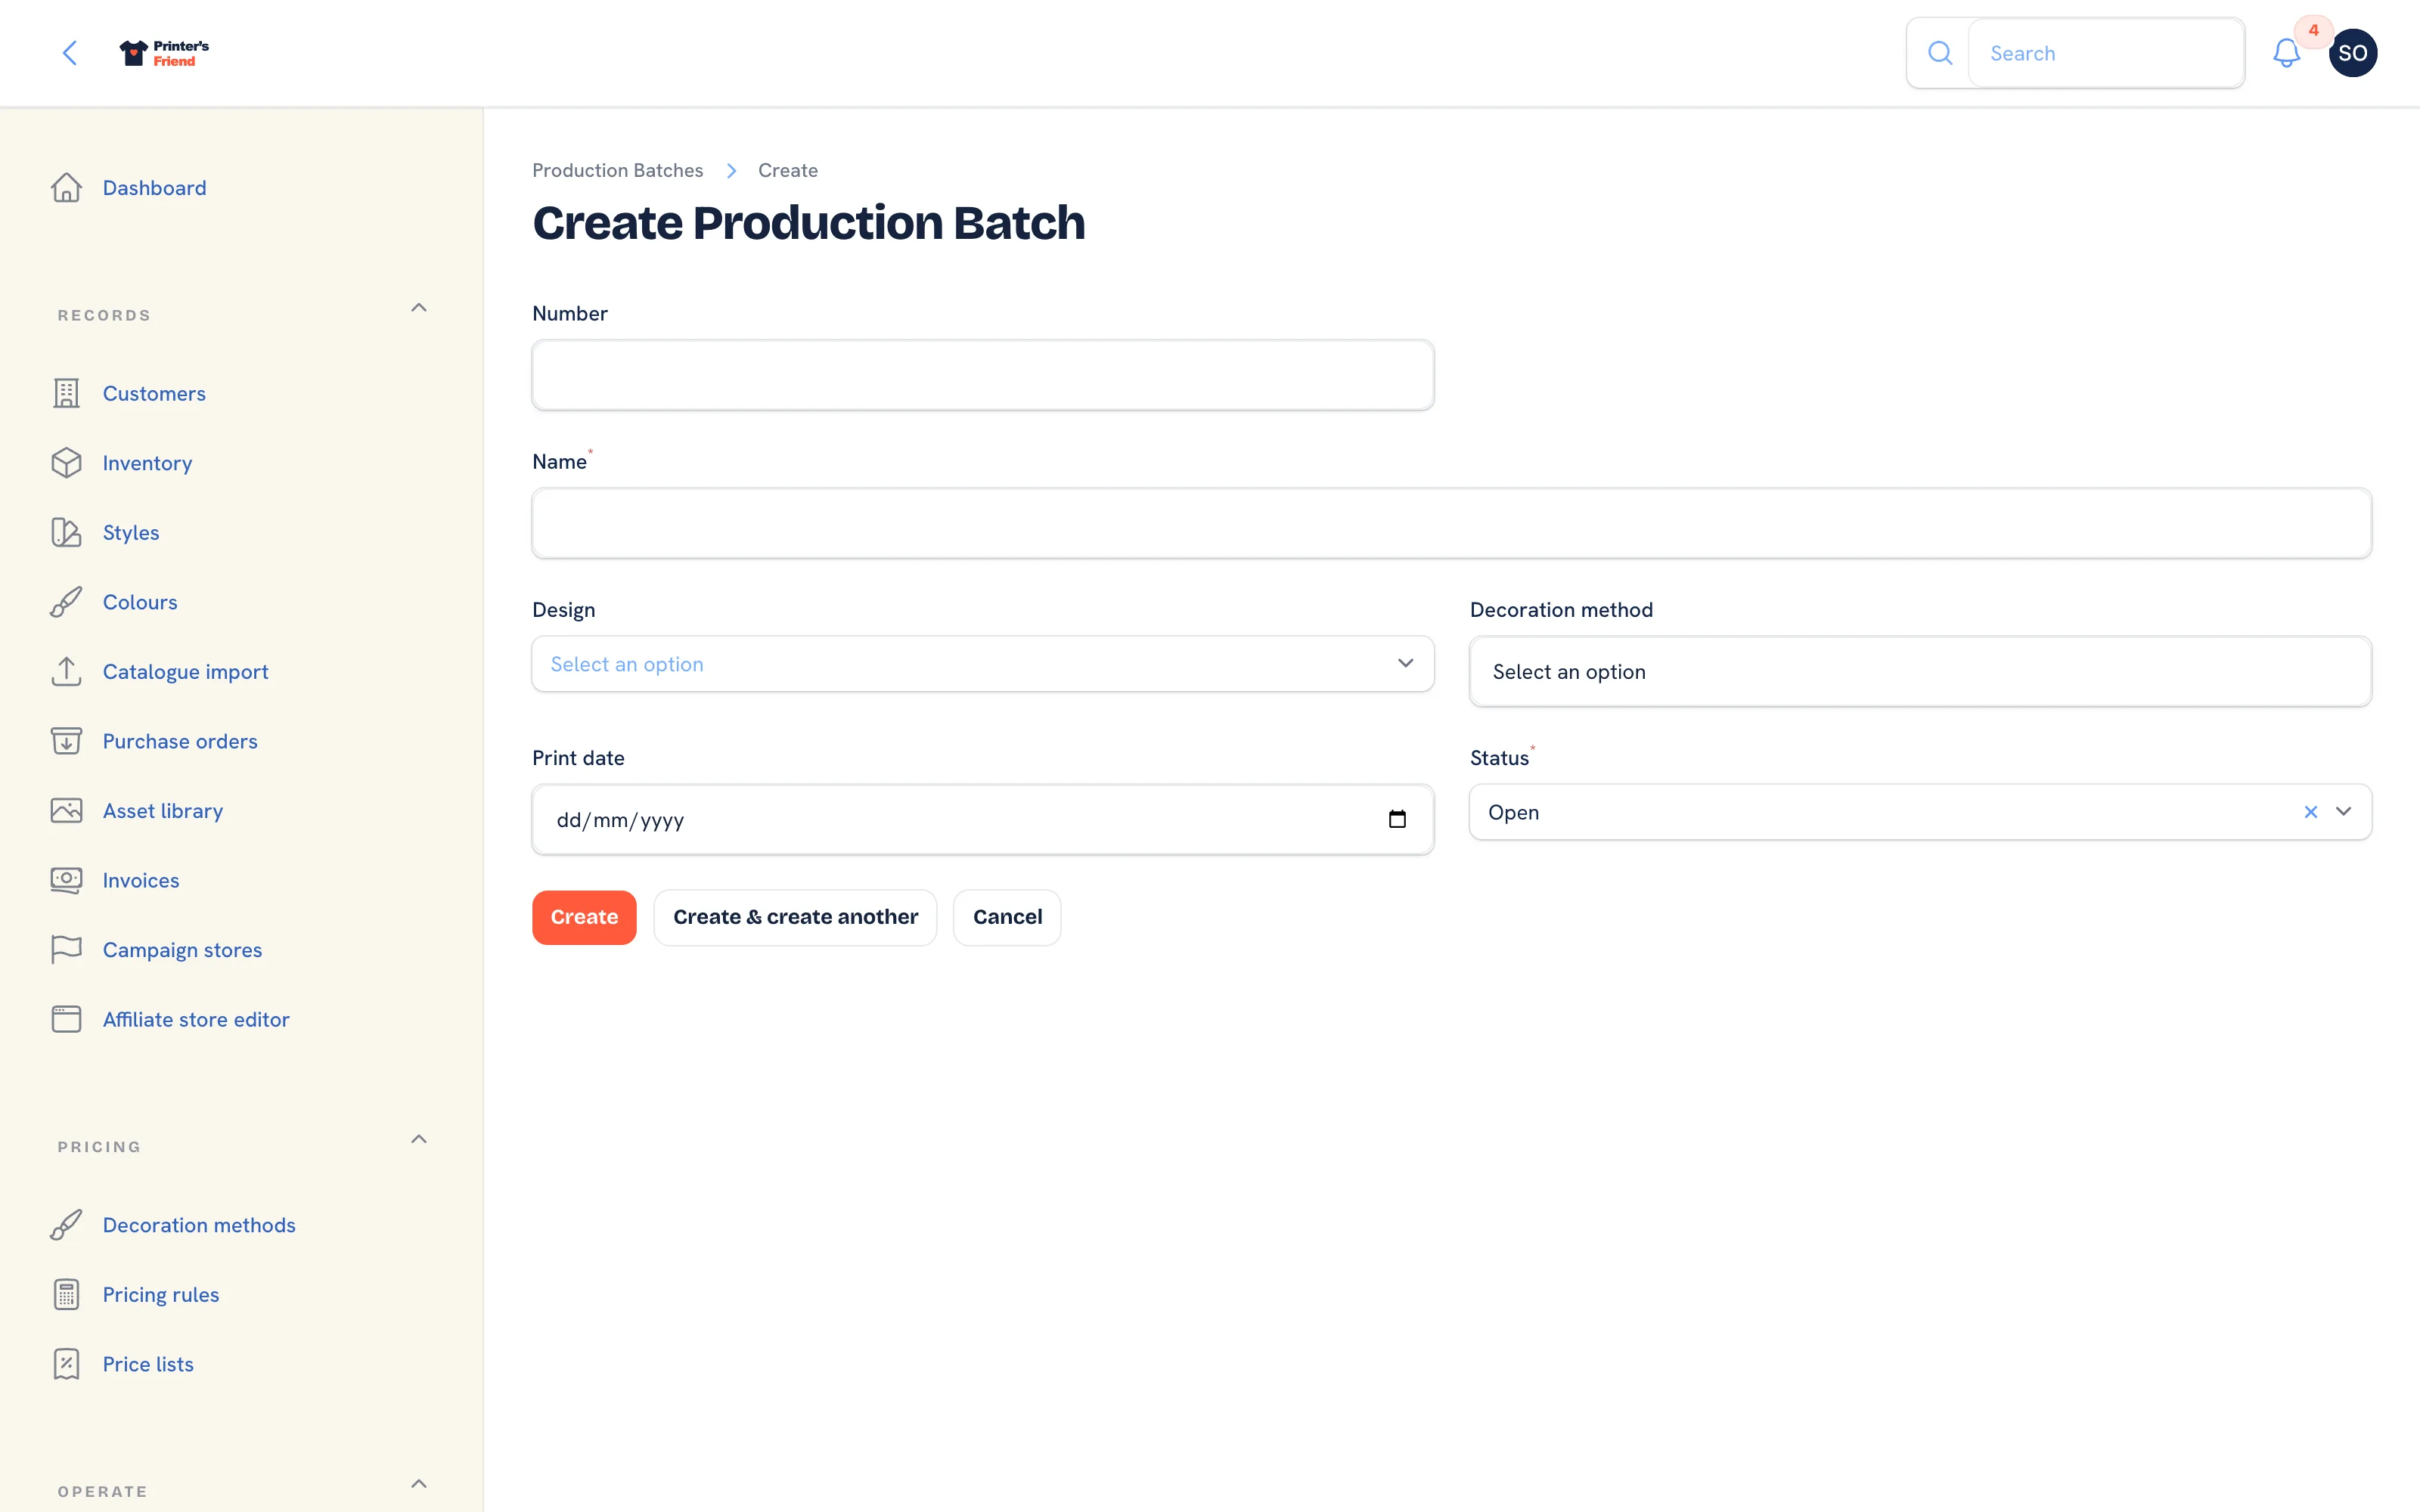The width and height of the screenshot is (2420, 1512).
Task: Click the Styles swatch icon
Action: coord(66,532)
